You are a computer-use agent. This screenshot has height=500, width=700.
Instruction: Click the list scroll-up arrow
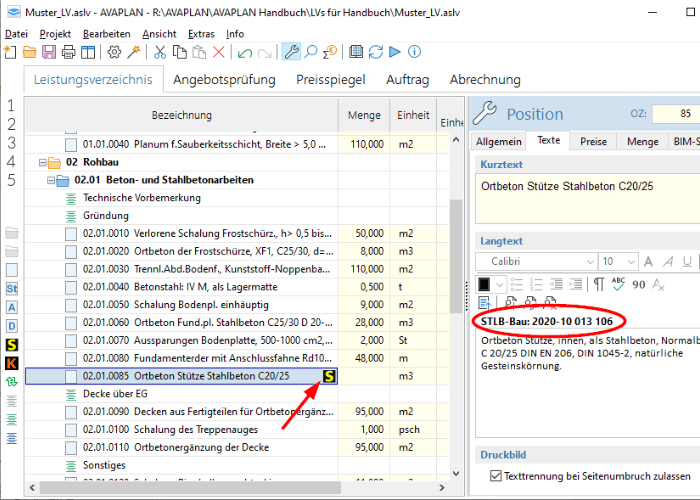click(x=456, y=140)
